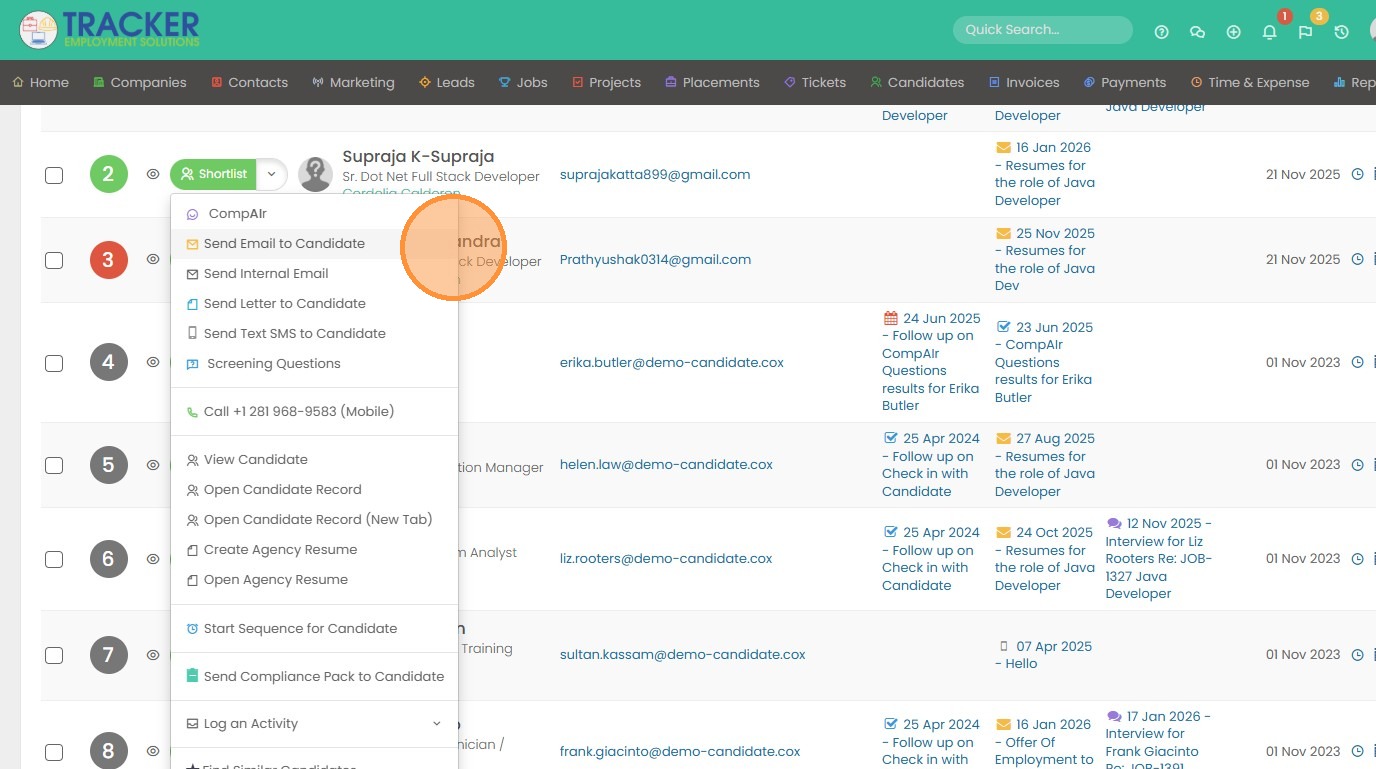Tick the checkbox for row 2
Viewport: 1376px width, 769px height.
(54, 175)
